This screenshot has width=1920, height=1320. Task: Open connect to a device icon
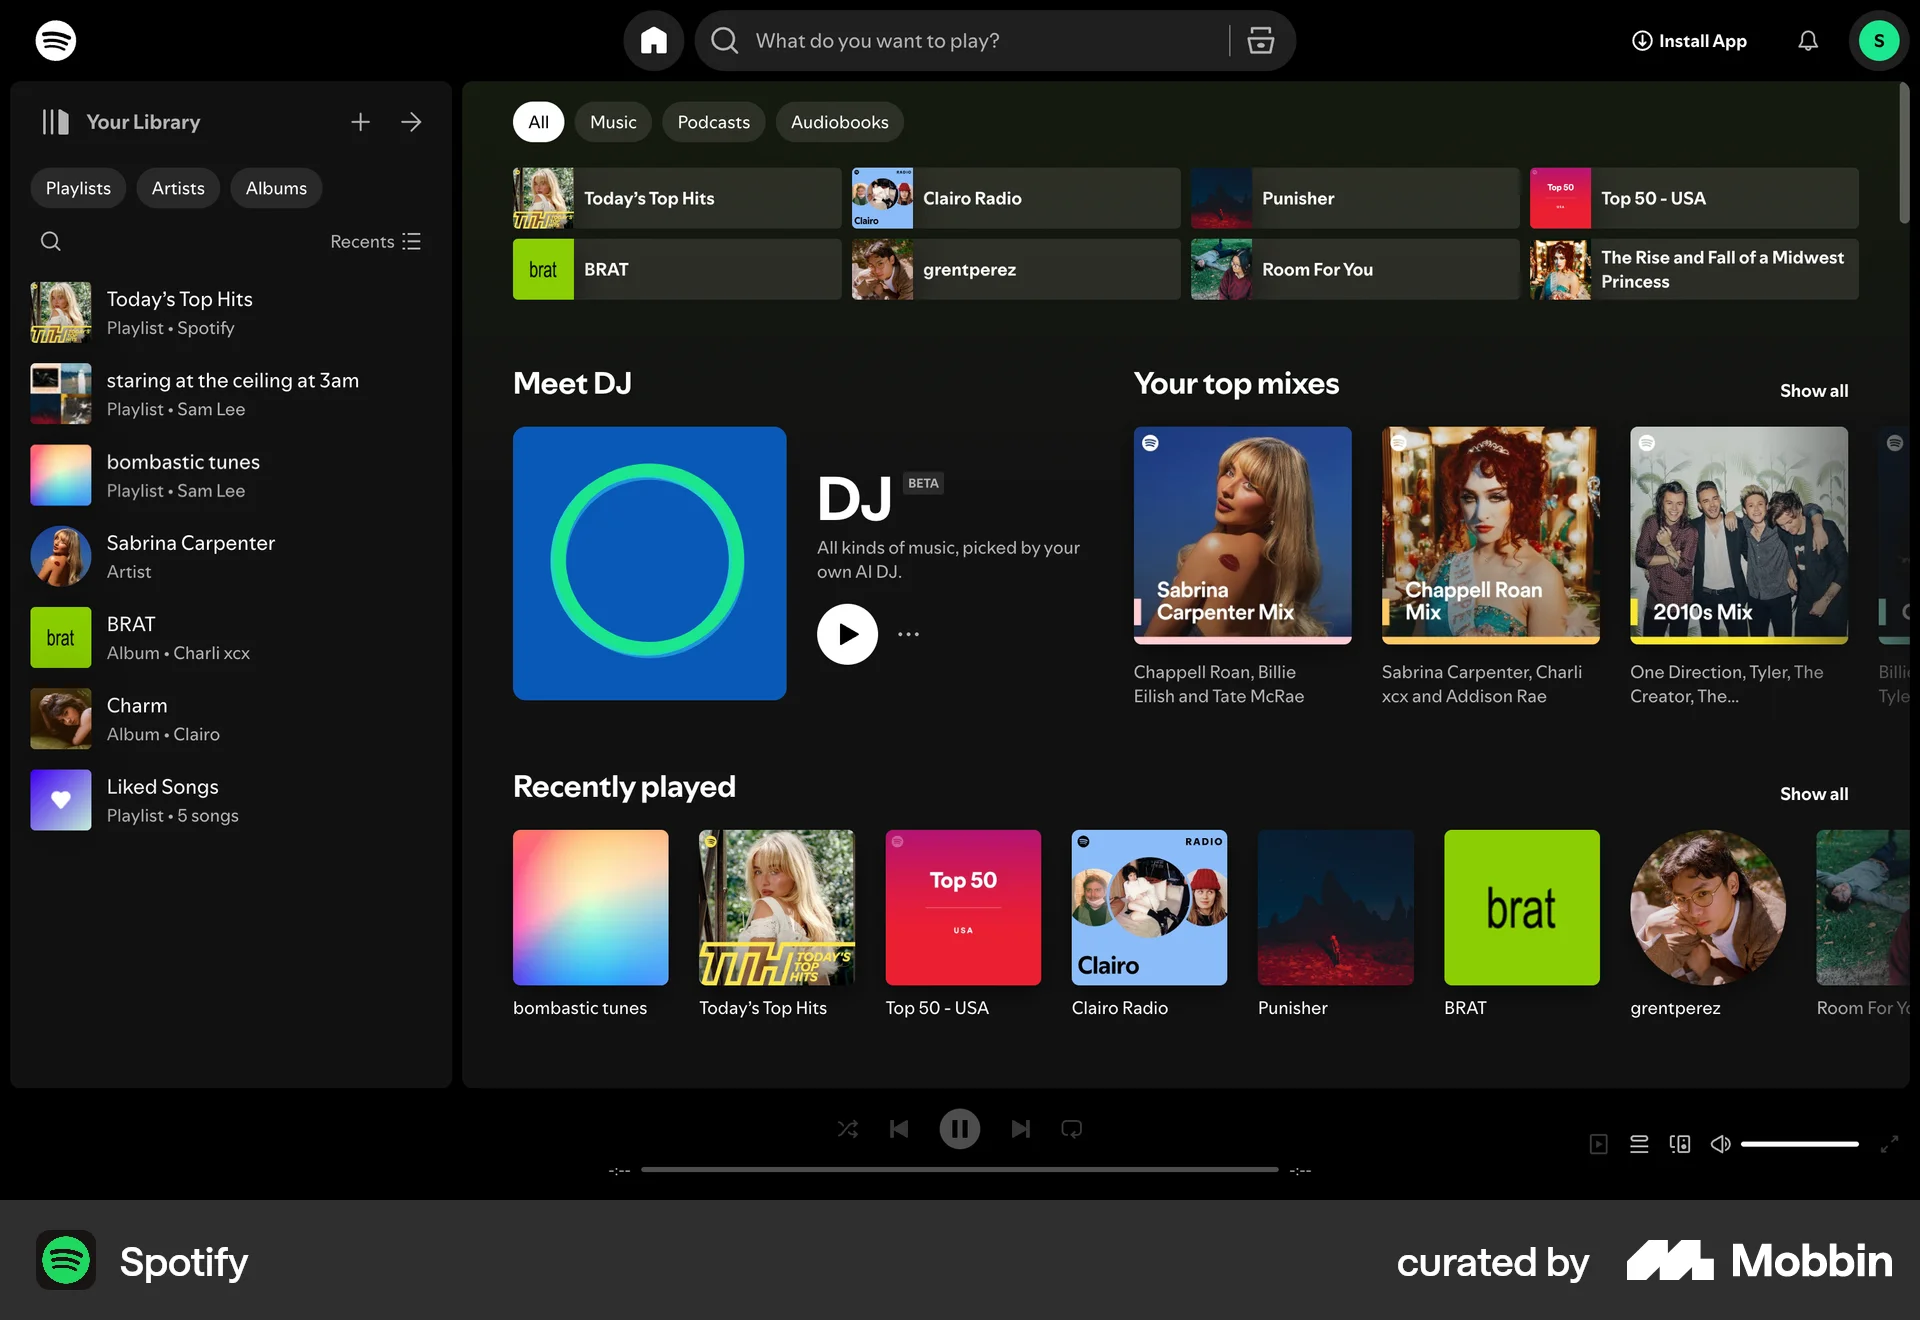(1680, 1144)
